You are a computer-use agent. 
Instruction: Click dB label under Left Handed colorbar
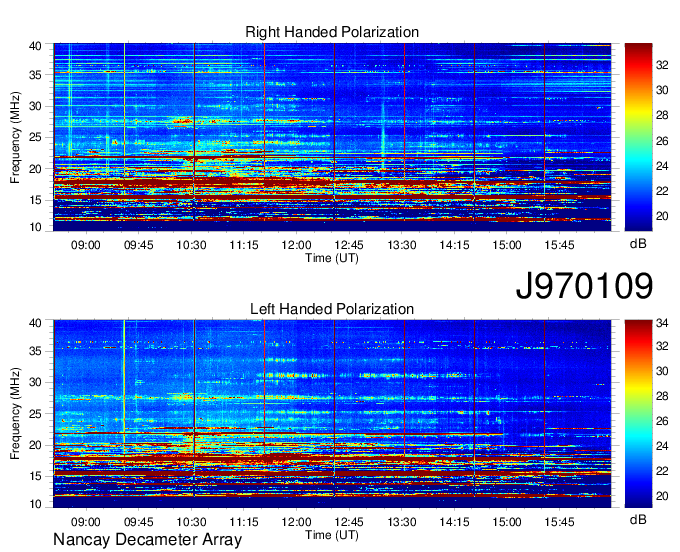(x=638, y=519)
